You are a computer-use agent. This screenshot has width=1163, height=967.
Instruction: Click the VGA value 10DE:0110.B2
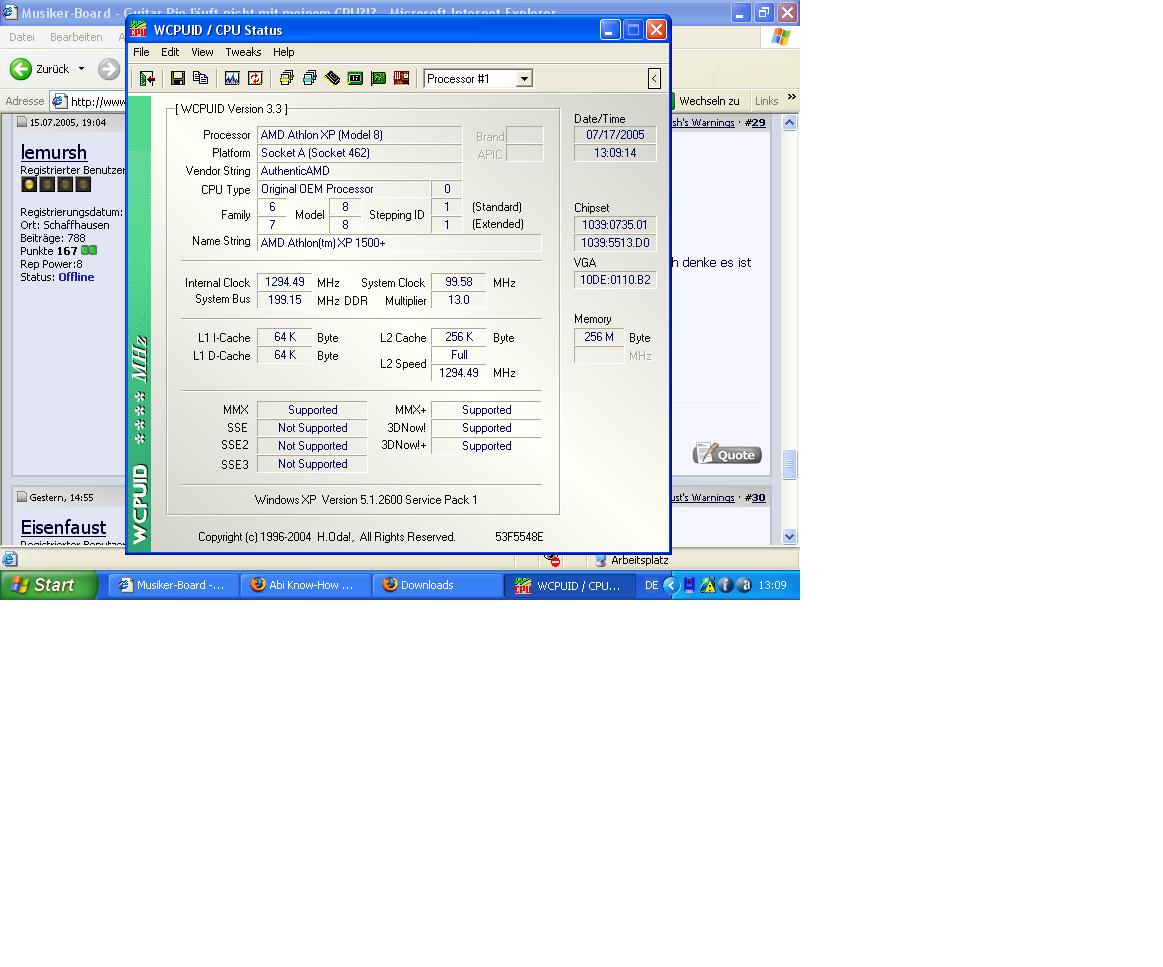click(x=615, y=280)
